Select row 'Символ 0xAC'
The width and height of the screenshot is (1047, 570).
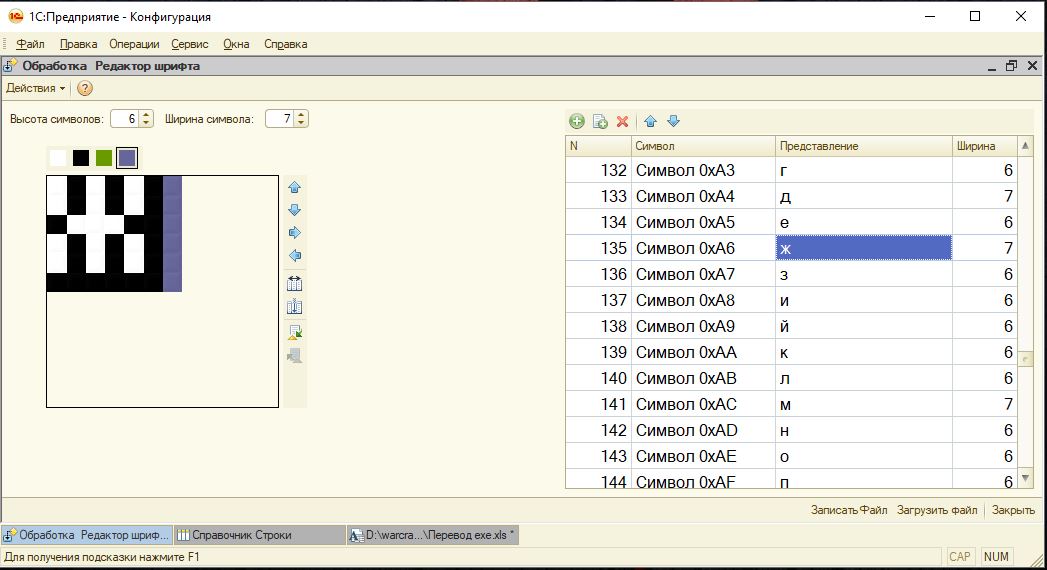pos(791,404)
